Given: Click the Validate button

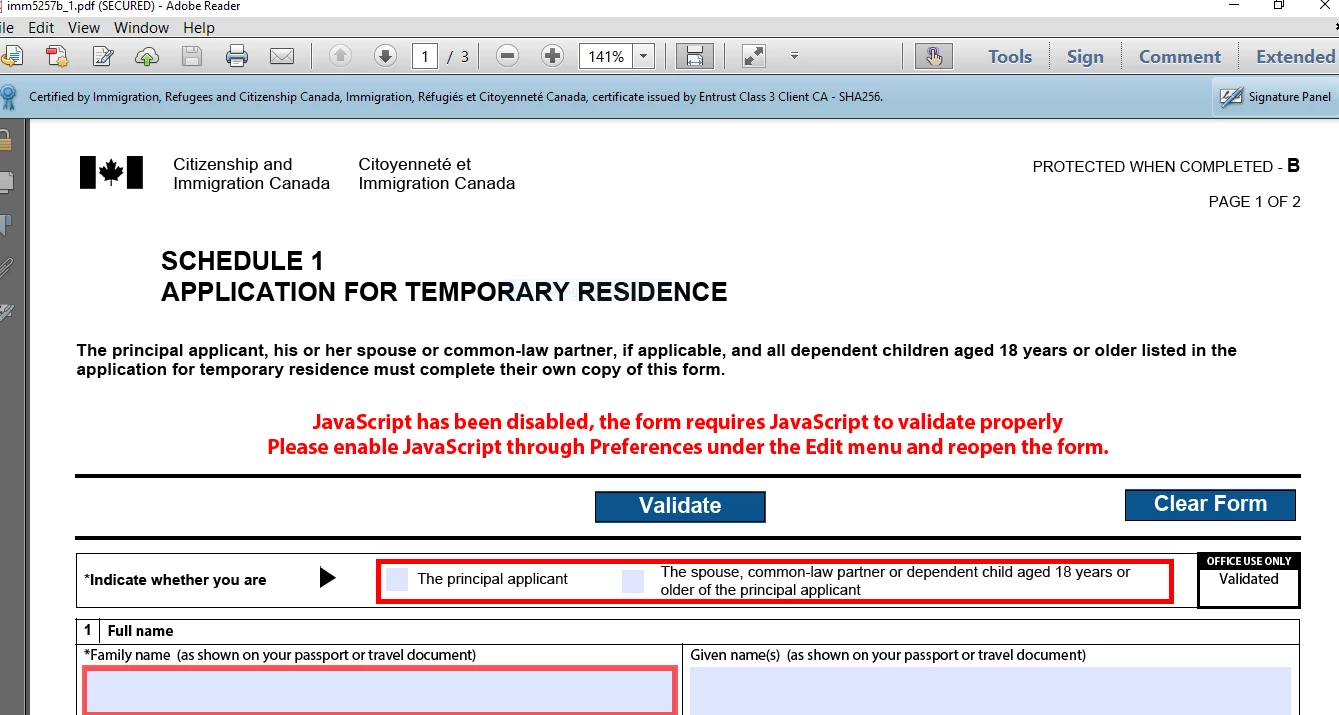Looking at the screenshot, I should pos(680,506).
